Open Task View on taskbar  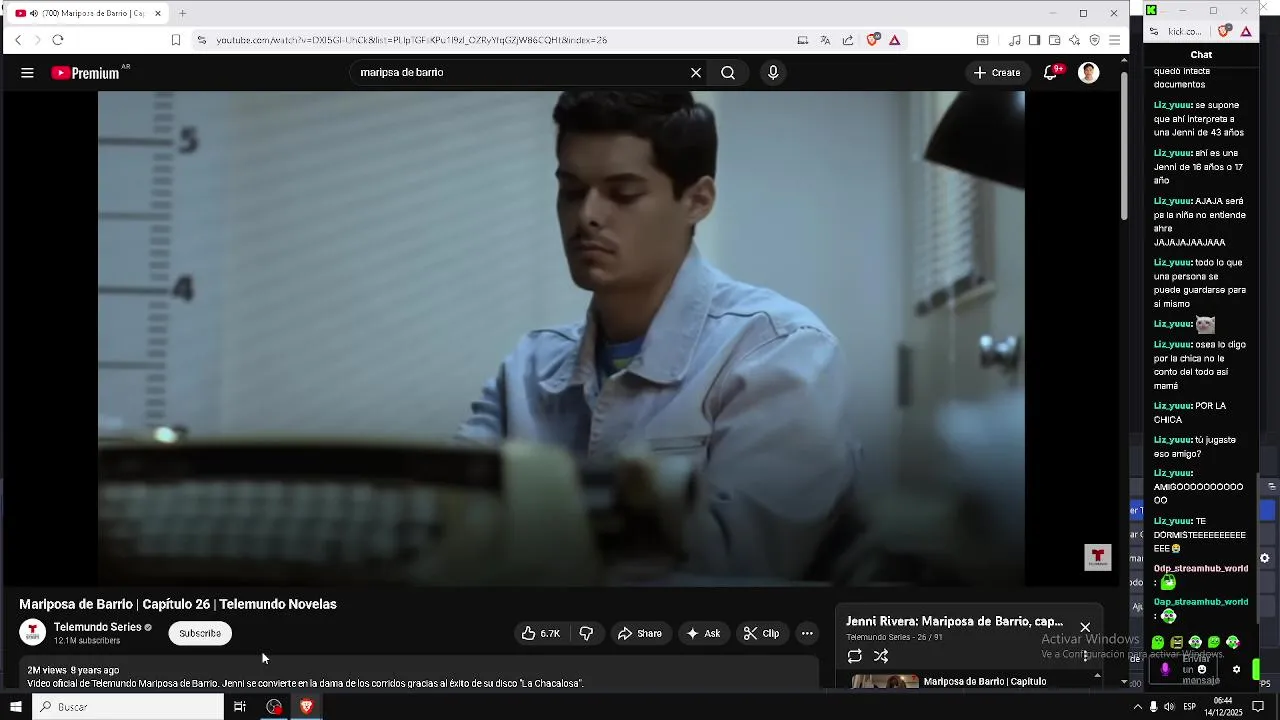coord(240,707)
